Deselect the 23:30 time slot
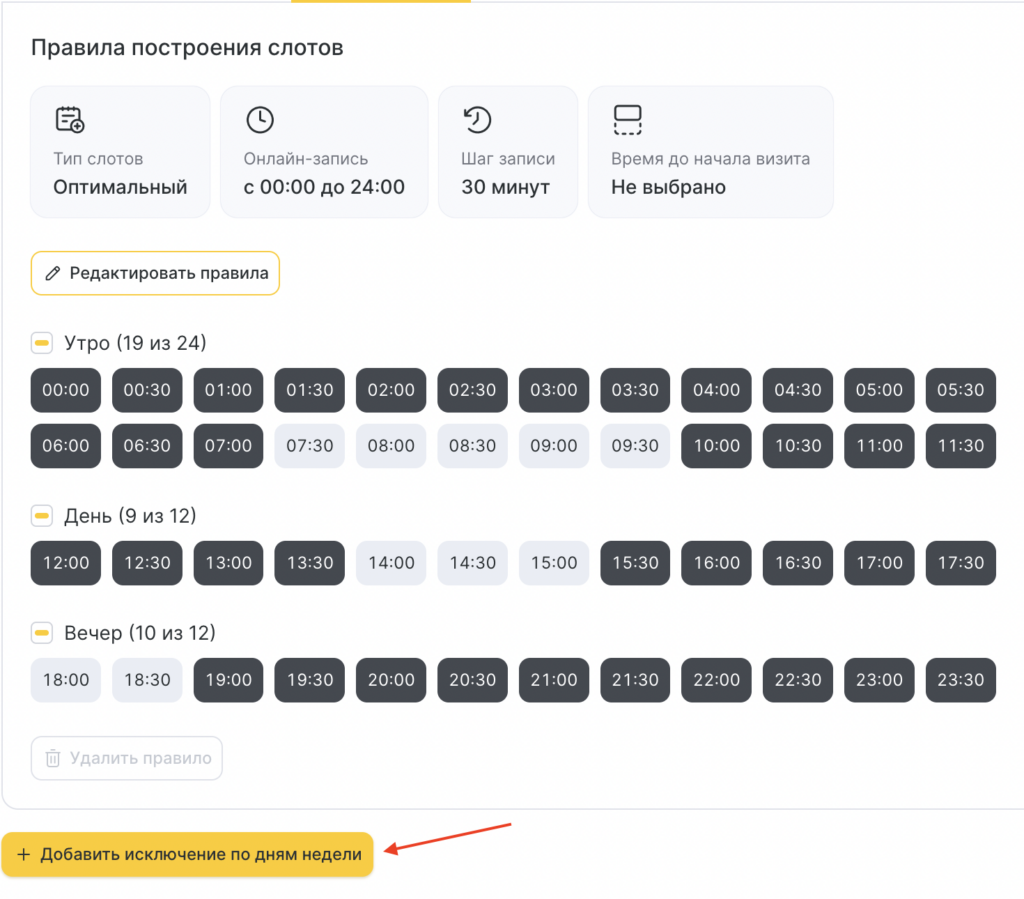Image resolution: width=1024 pixels, height=899 pixels. (960, 680)
